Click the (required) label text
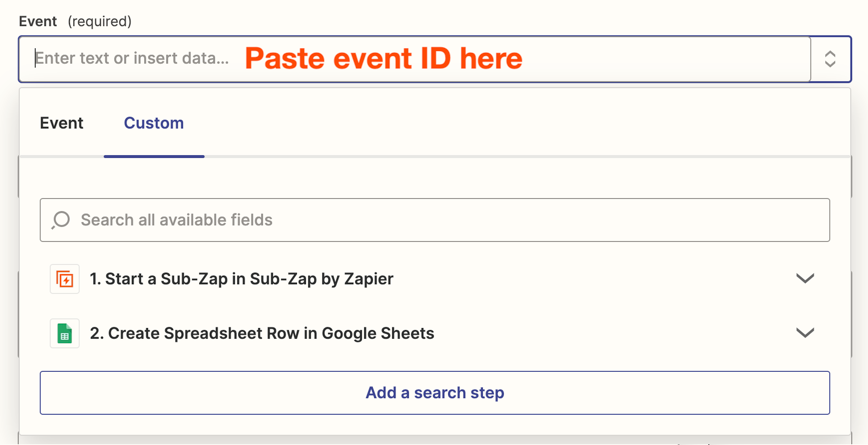The image size is (868, 445). pos(100,22)
